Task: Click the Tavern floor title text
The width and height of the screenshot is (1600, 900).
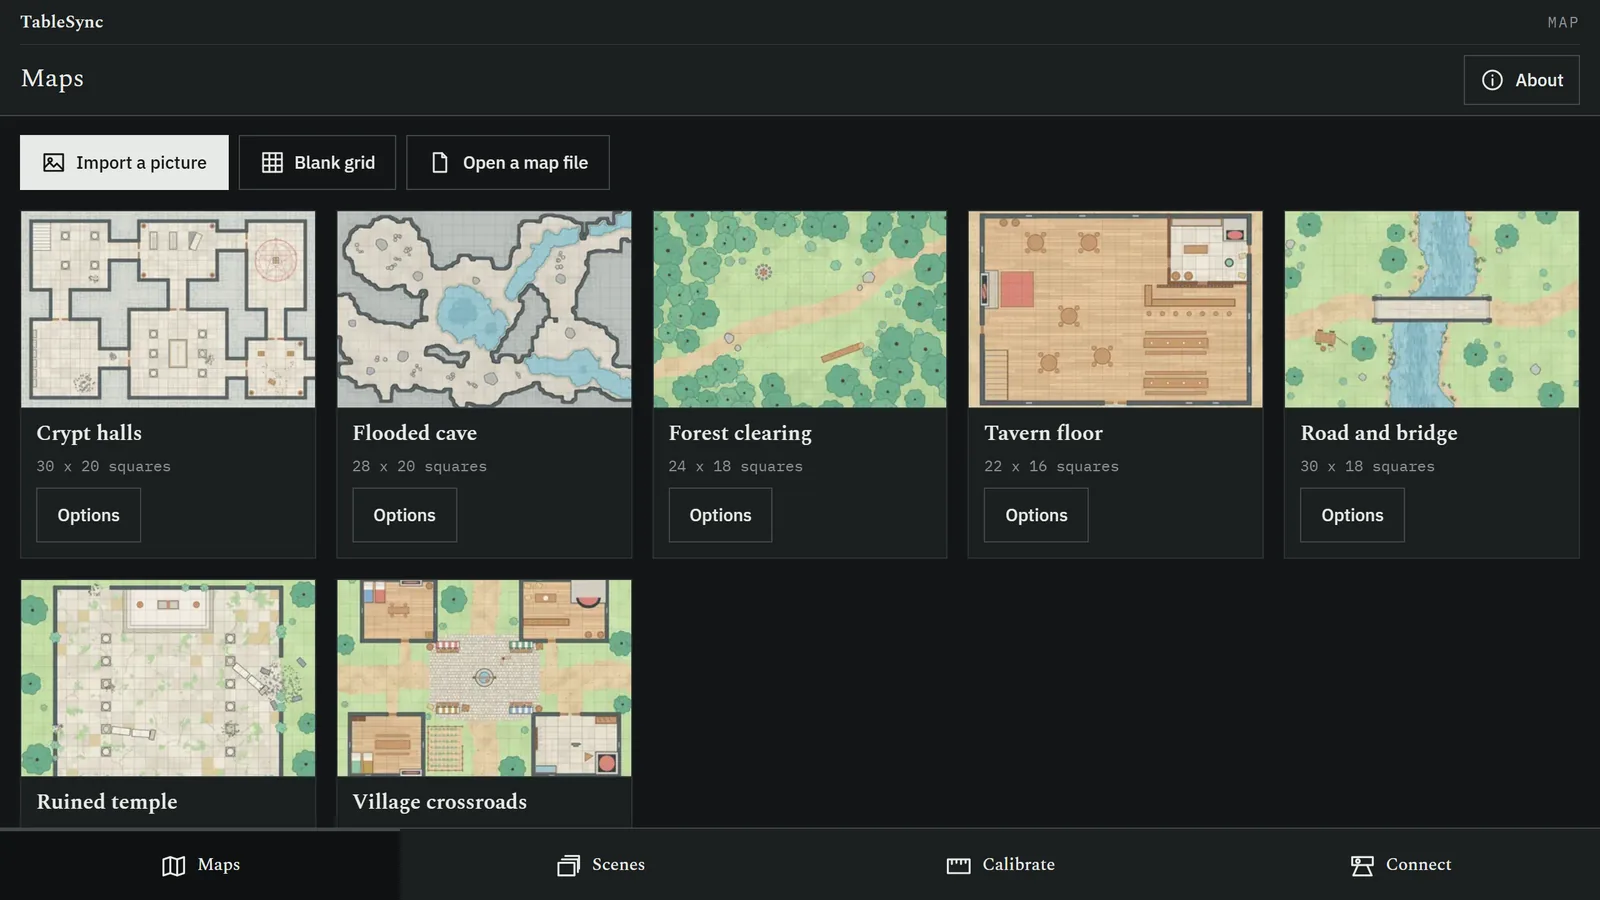Action: 1043,433
